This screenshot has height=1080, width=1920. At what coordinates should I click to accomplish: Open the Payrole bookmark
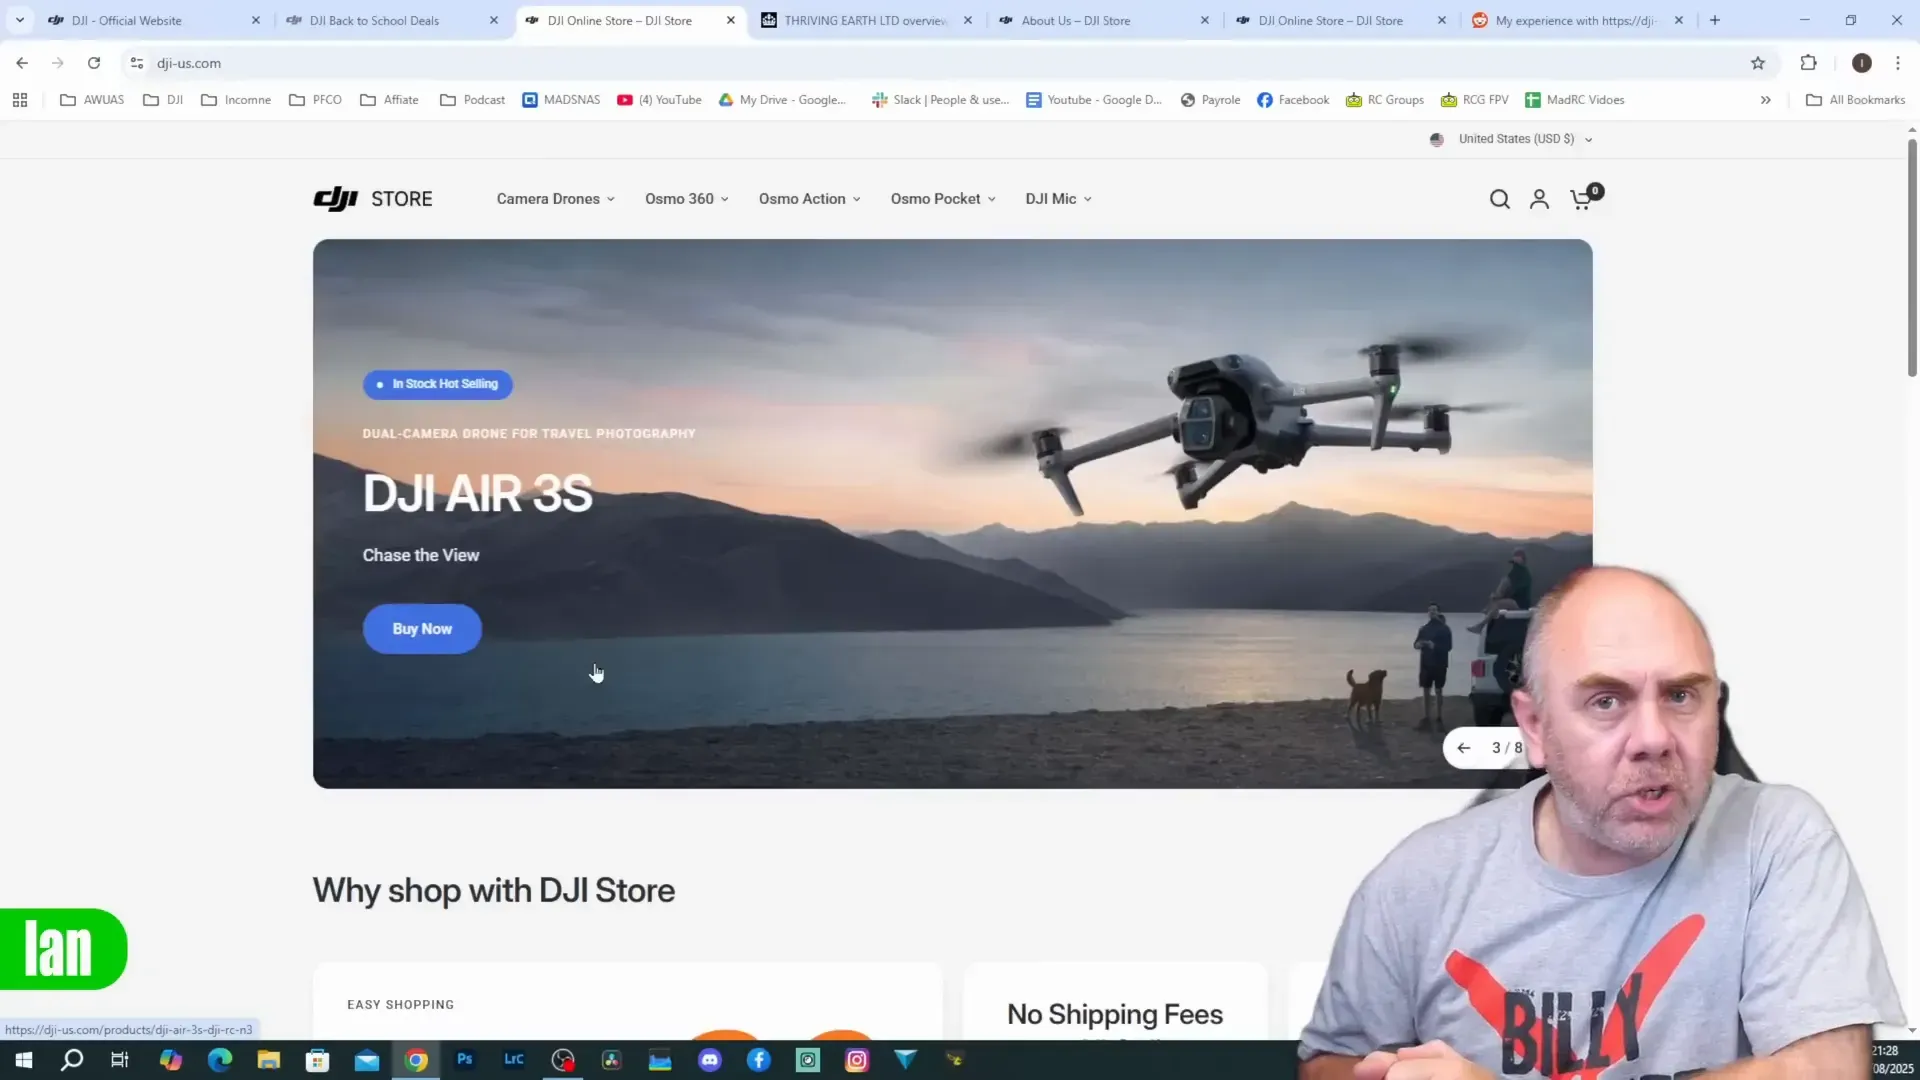(x=1210, y=100)
